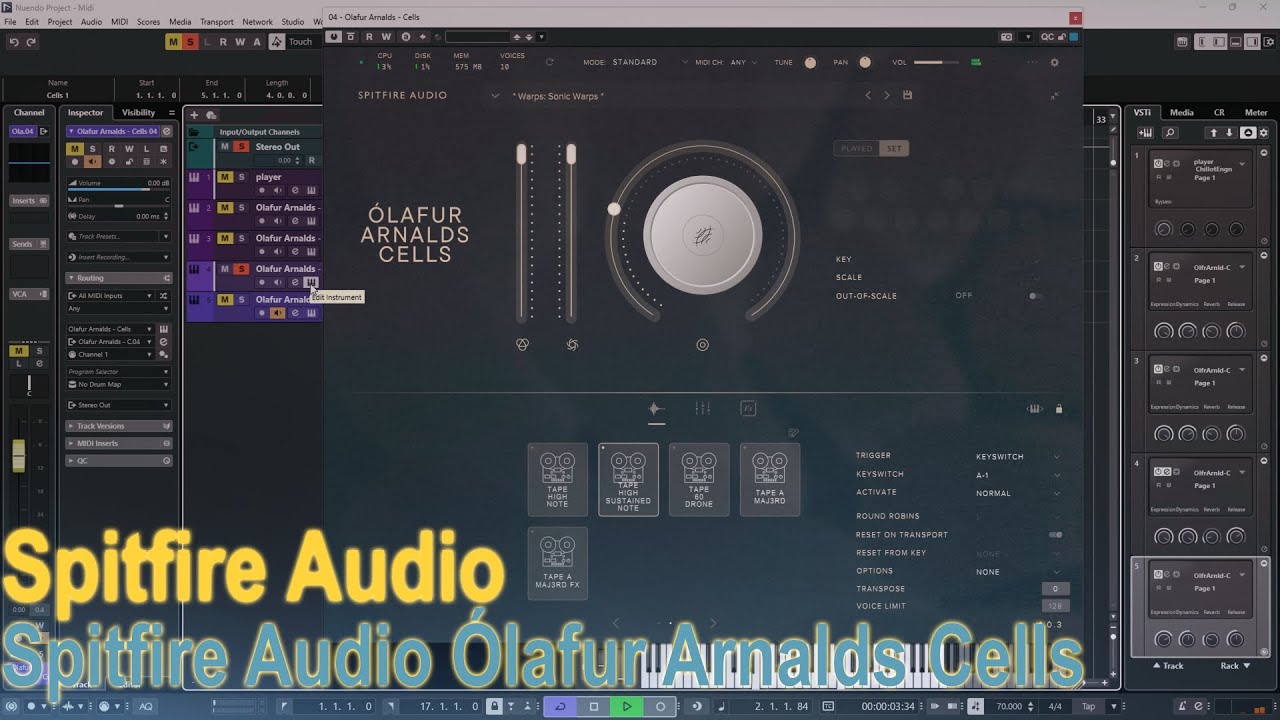Click the Undo arrow in Nuendo toolbar
Image resolution: width=1280 pixels, height=720 pixels.
[x=14, y=42]
